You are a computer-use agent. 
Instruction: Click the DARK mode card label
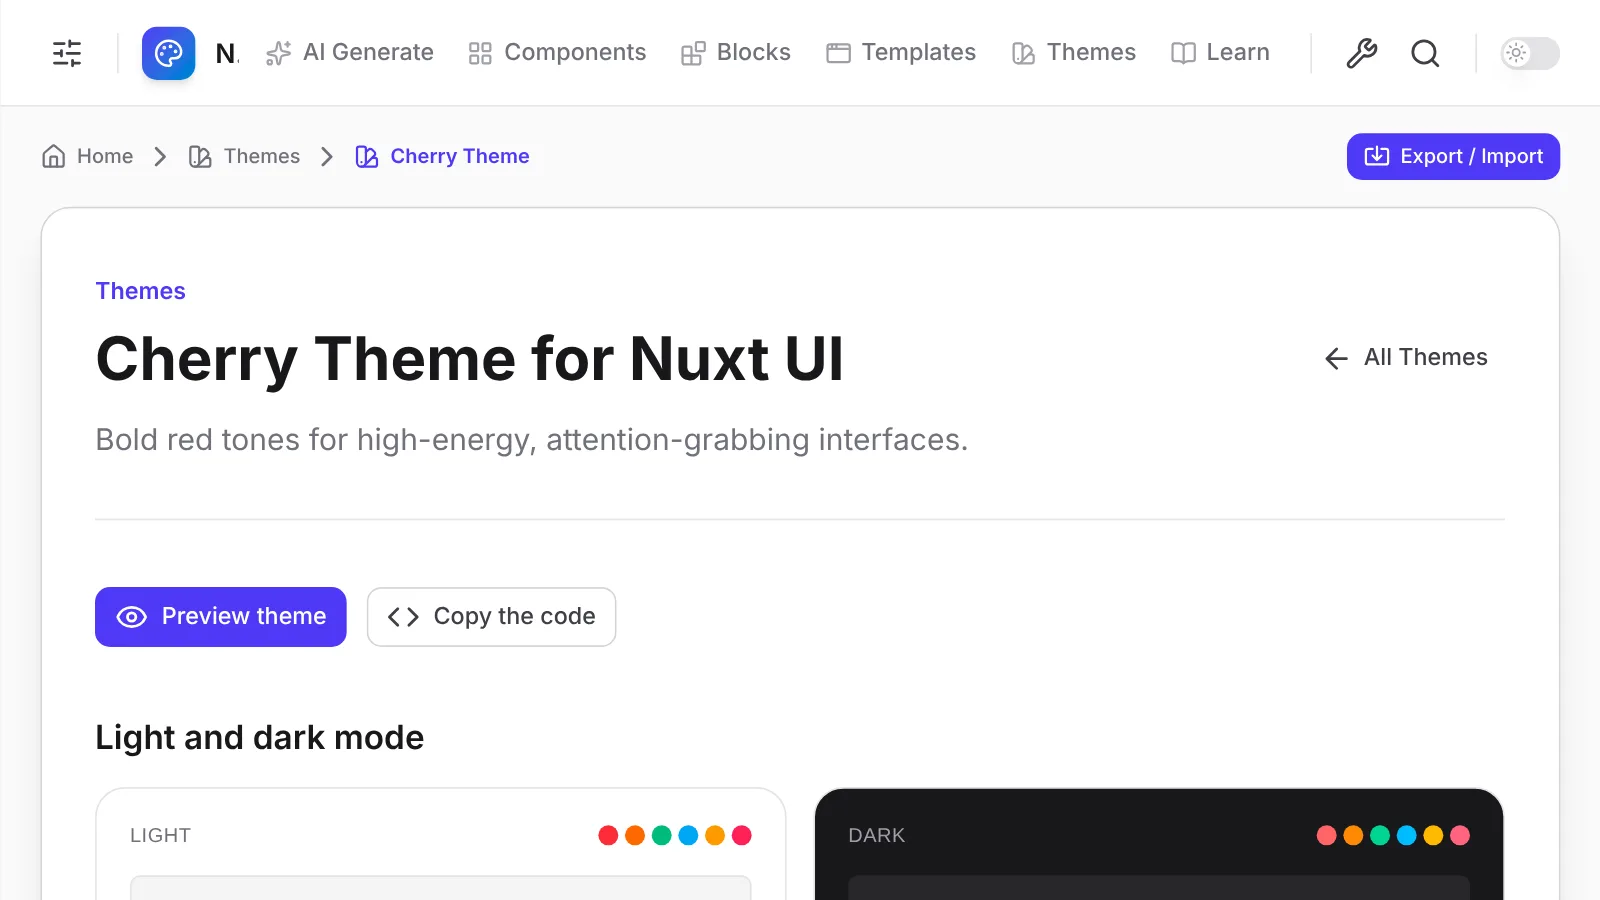coord(877,835)
